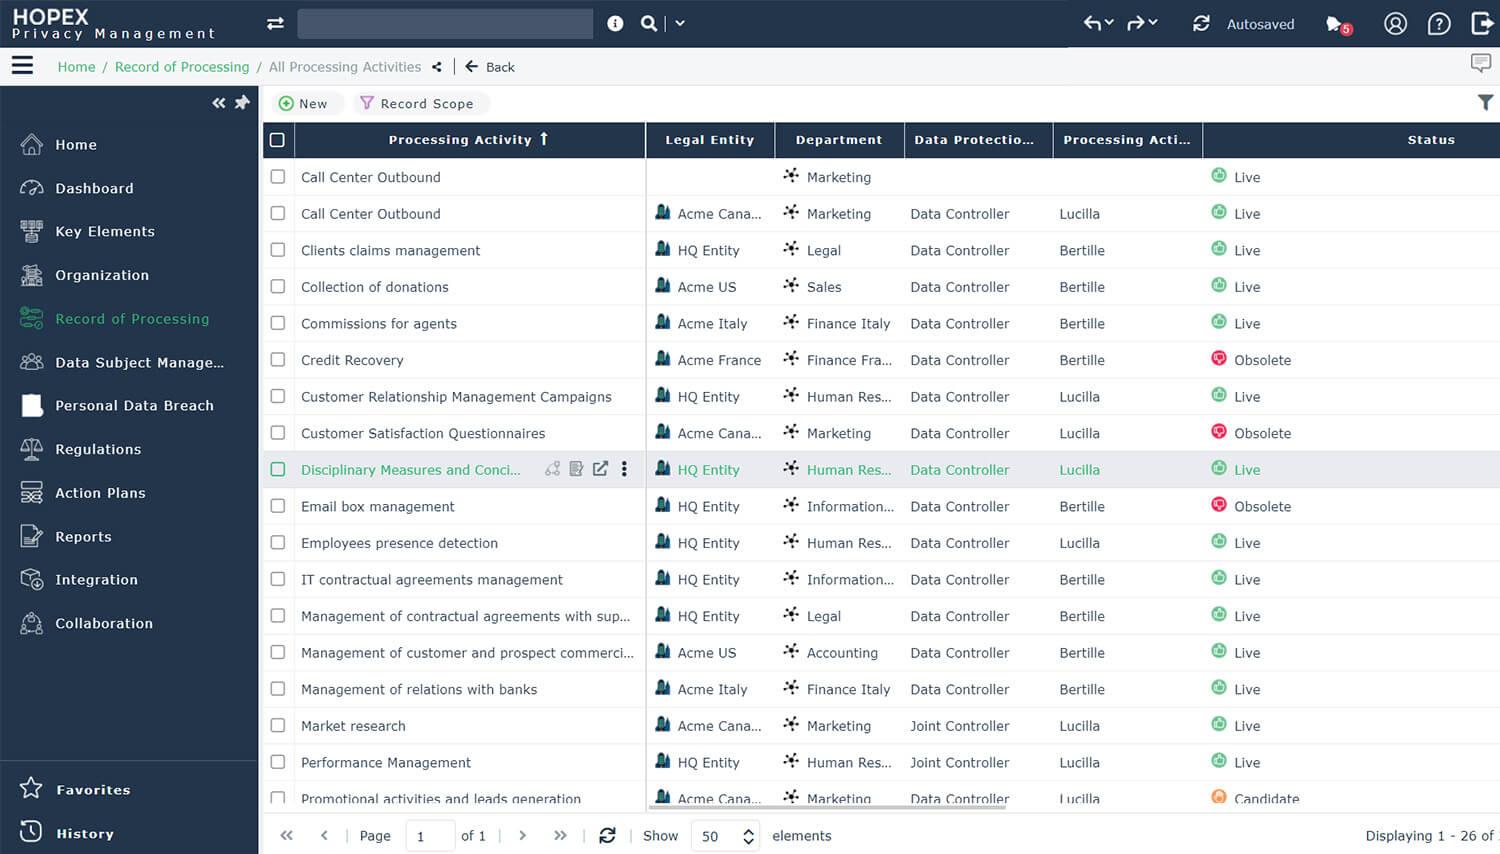
Task: Toggle the select-all header checkbox
Action: point(277,140)
